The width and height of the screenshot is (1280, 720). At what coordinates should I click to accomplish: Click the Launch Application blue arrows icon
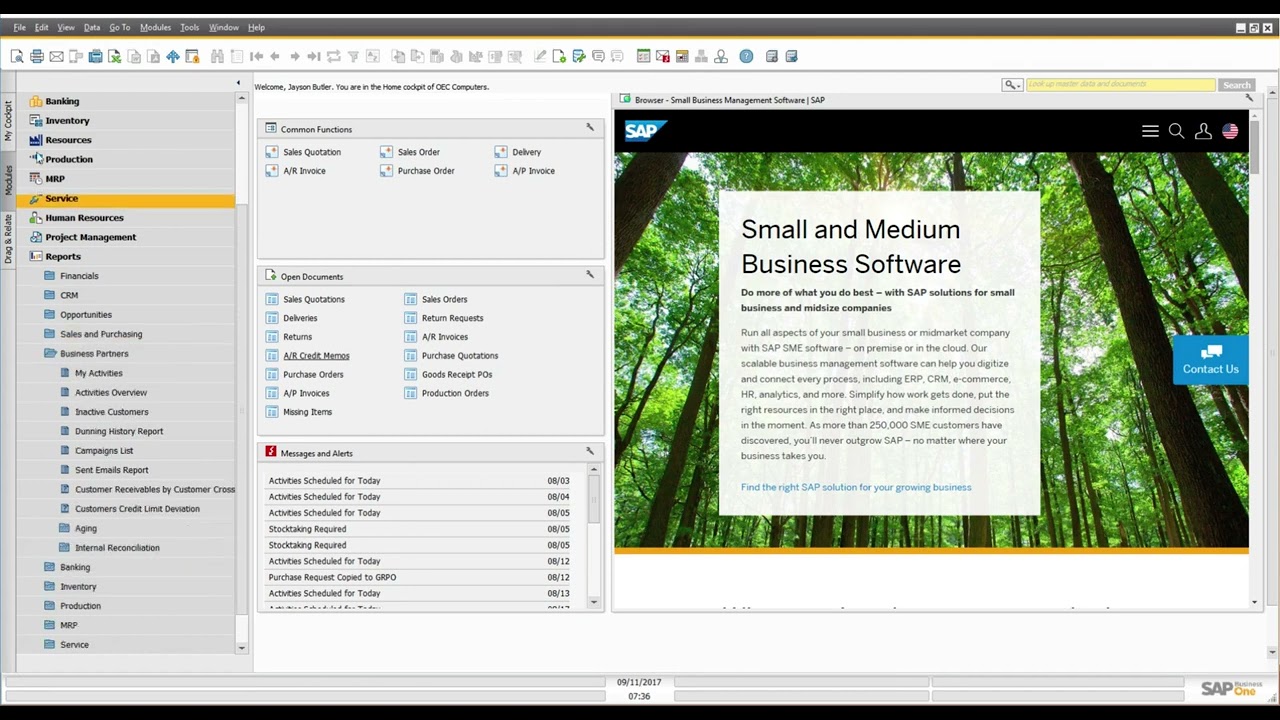[173, 57]
